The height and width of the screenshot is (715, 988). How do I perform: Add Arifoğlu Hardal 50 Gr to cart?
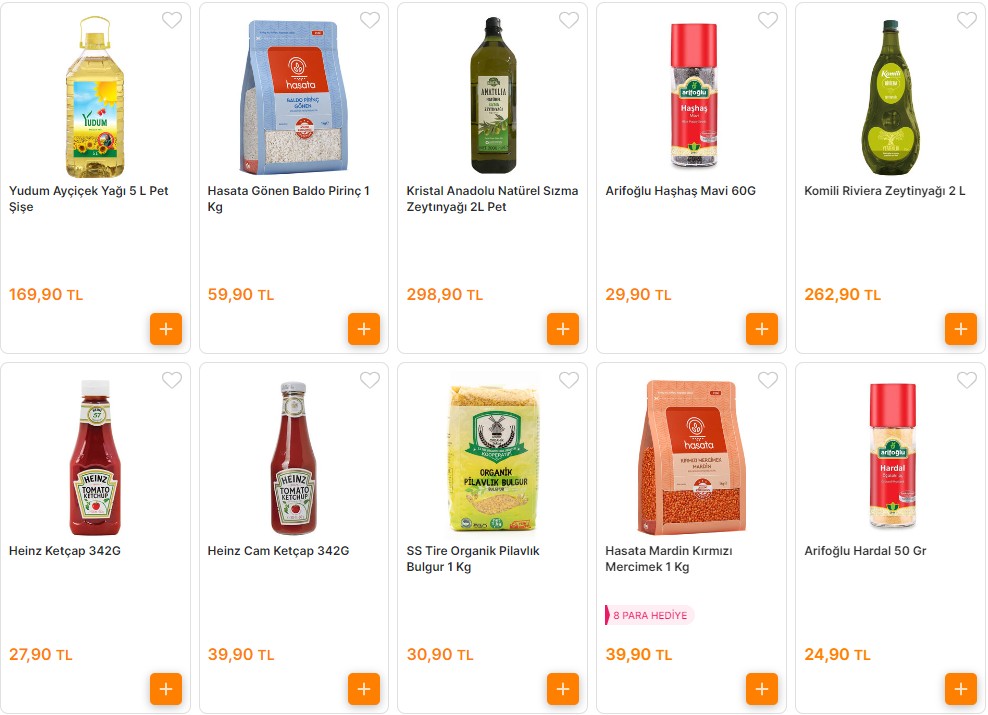pos(961,689)
